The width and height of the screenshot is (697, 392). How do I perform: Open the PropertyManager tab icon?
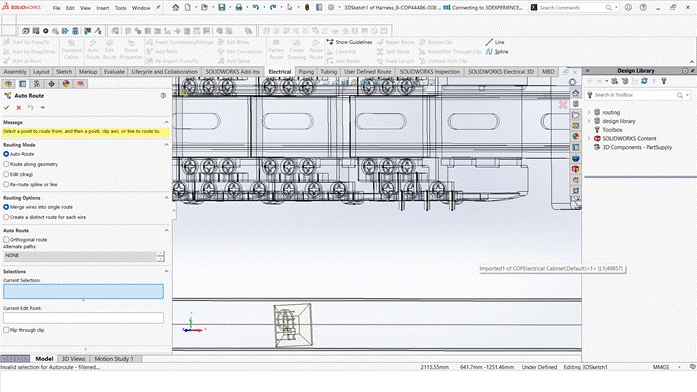point(23,84)
